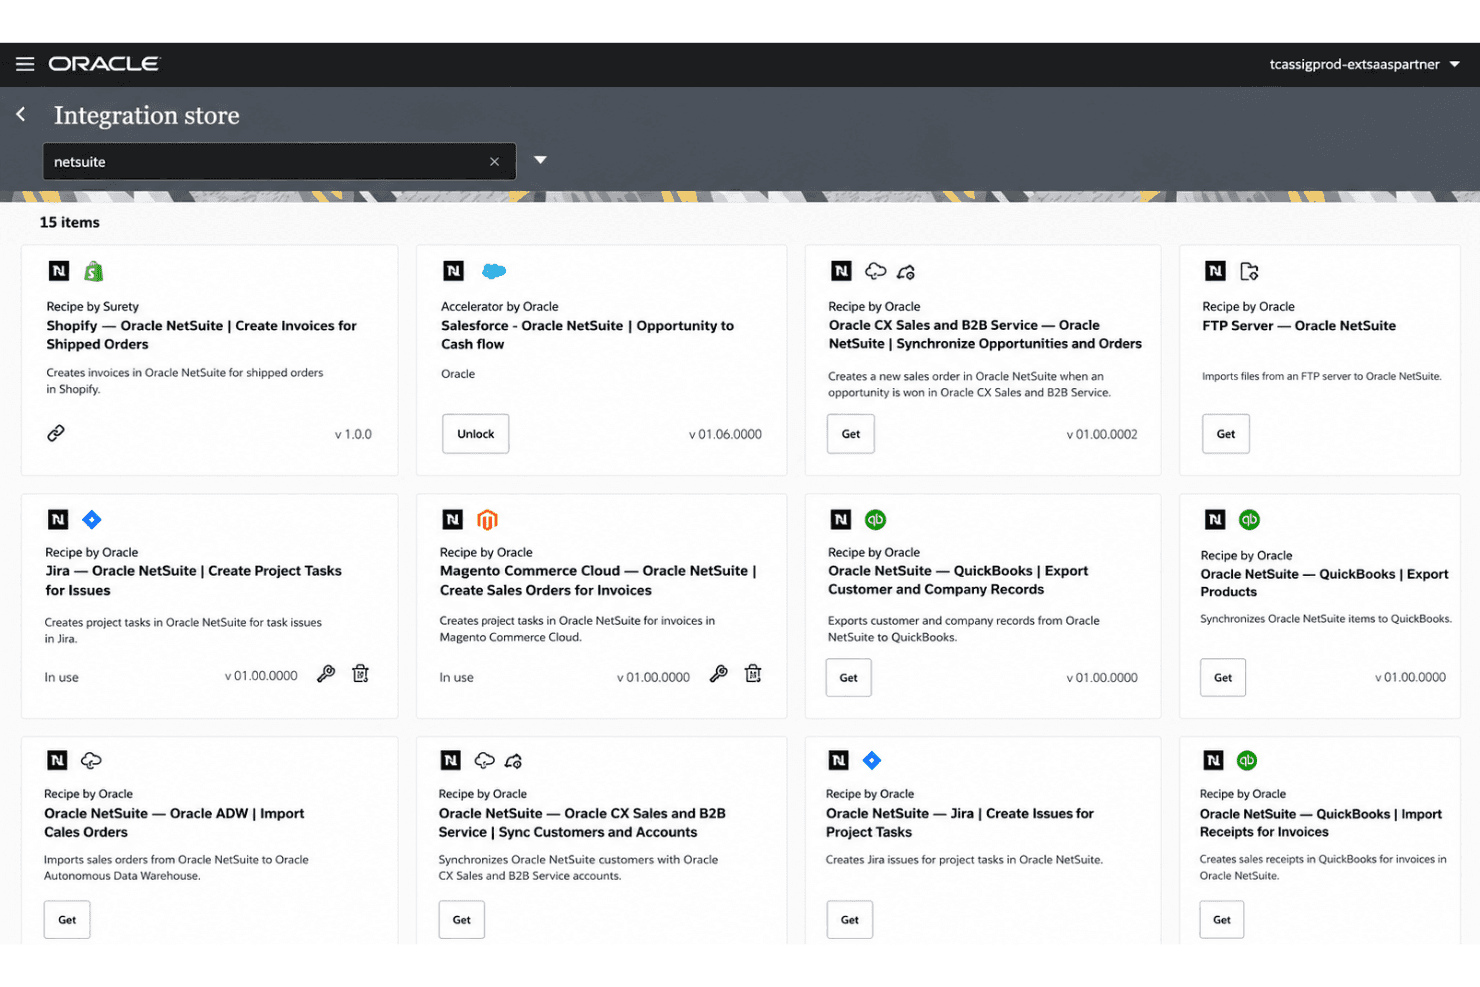Click the link icon on Shopify recipe card

[x=56, y=433]
